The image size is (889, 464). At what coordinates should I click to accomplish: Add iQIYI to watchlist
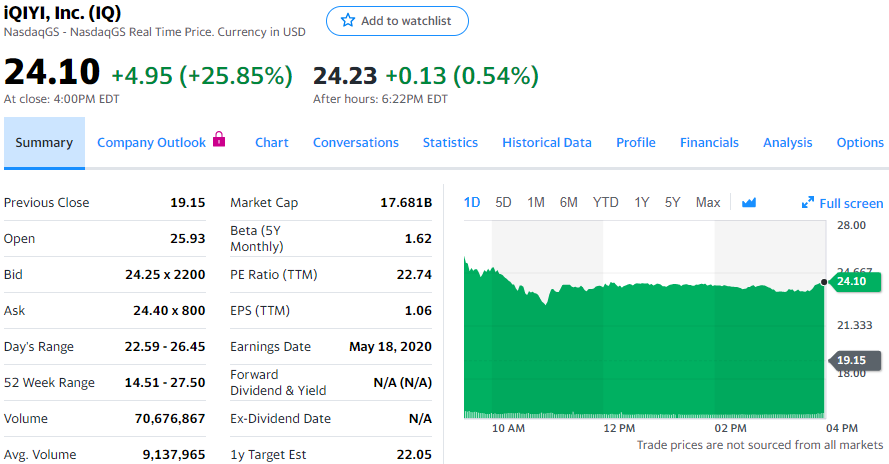[397, 21]
